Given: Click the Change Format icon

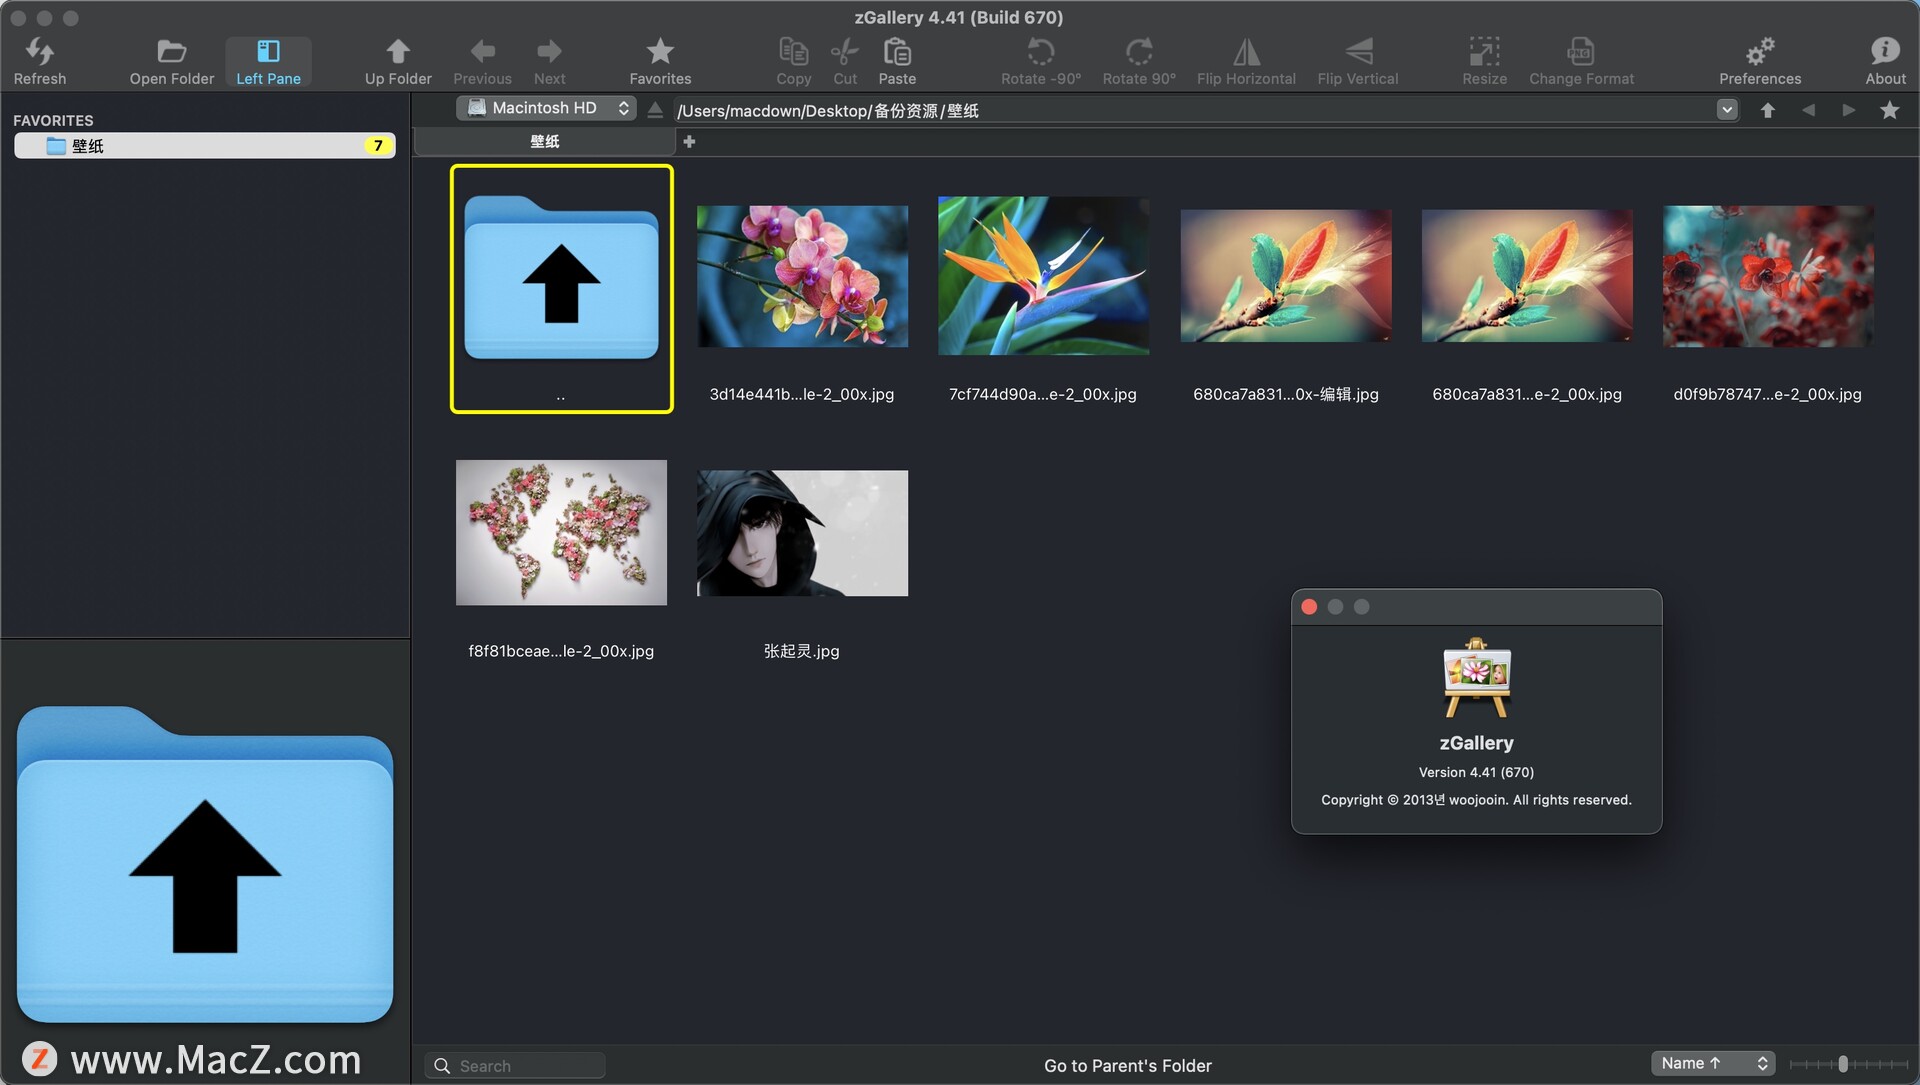Looking at the screenshot, I should click(x=1581, y=51).
